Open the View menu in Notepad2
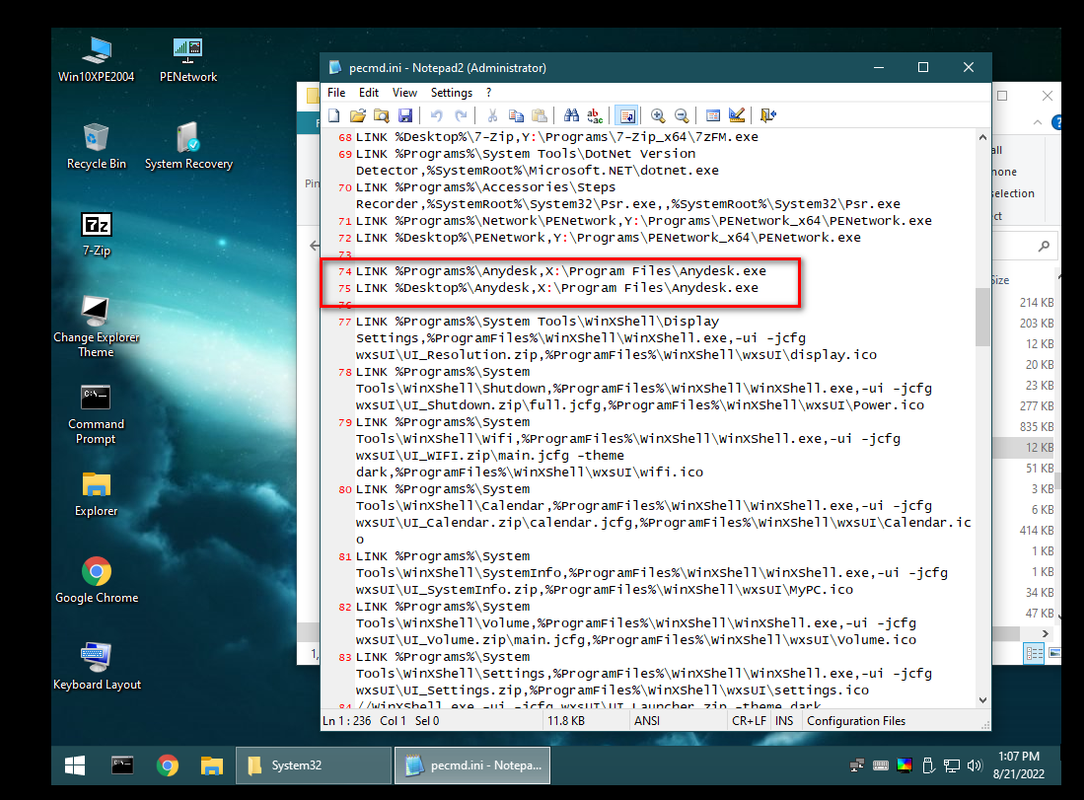 coord(404,93)
